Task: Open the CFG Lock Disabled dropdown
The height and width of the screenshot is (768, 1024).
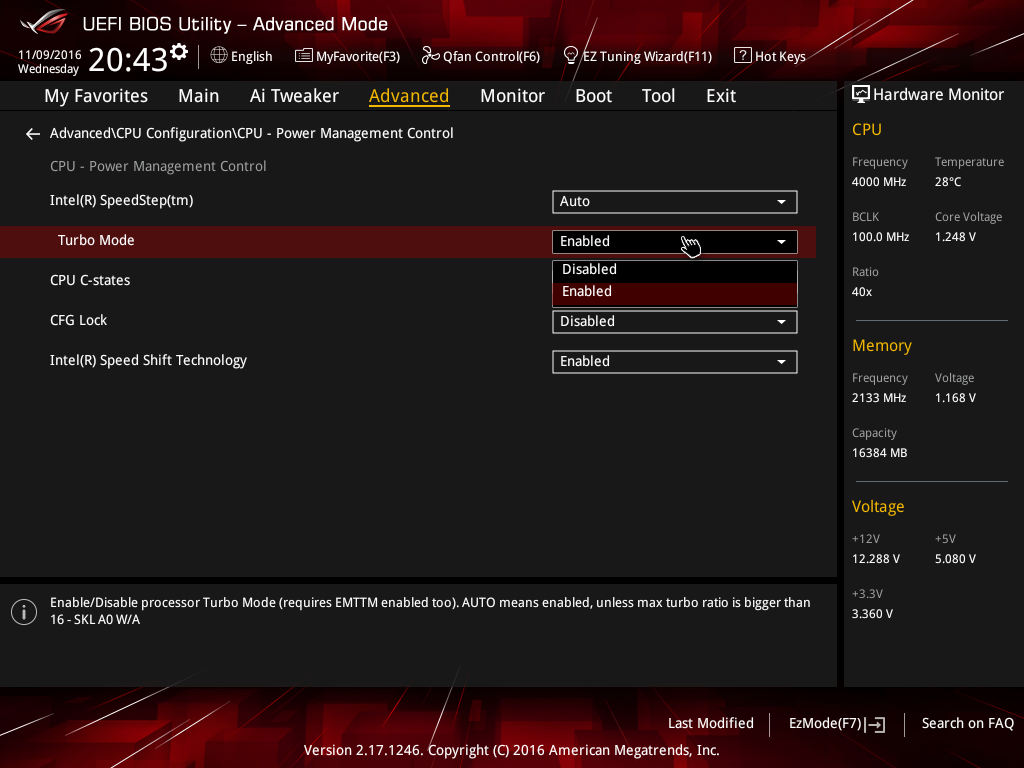Action: tap(675, 322)
